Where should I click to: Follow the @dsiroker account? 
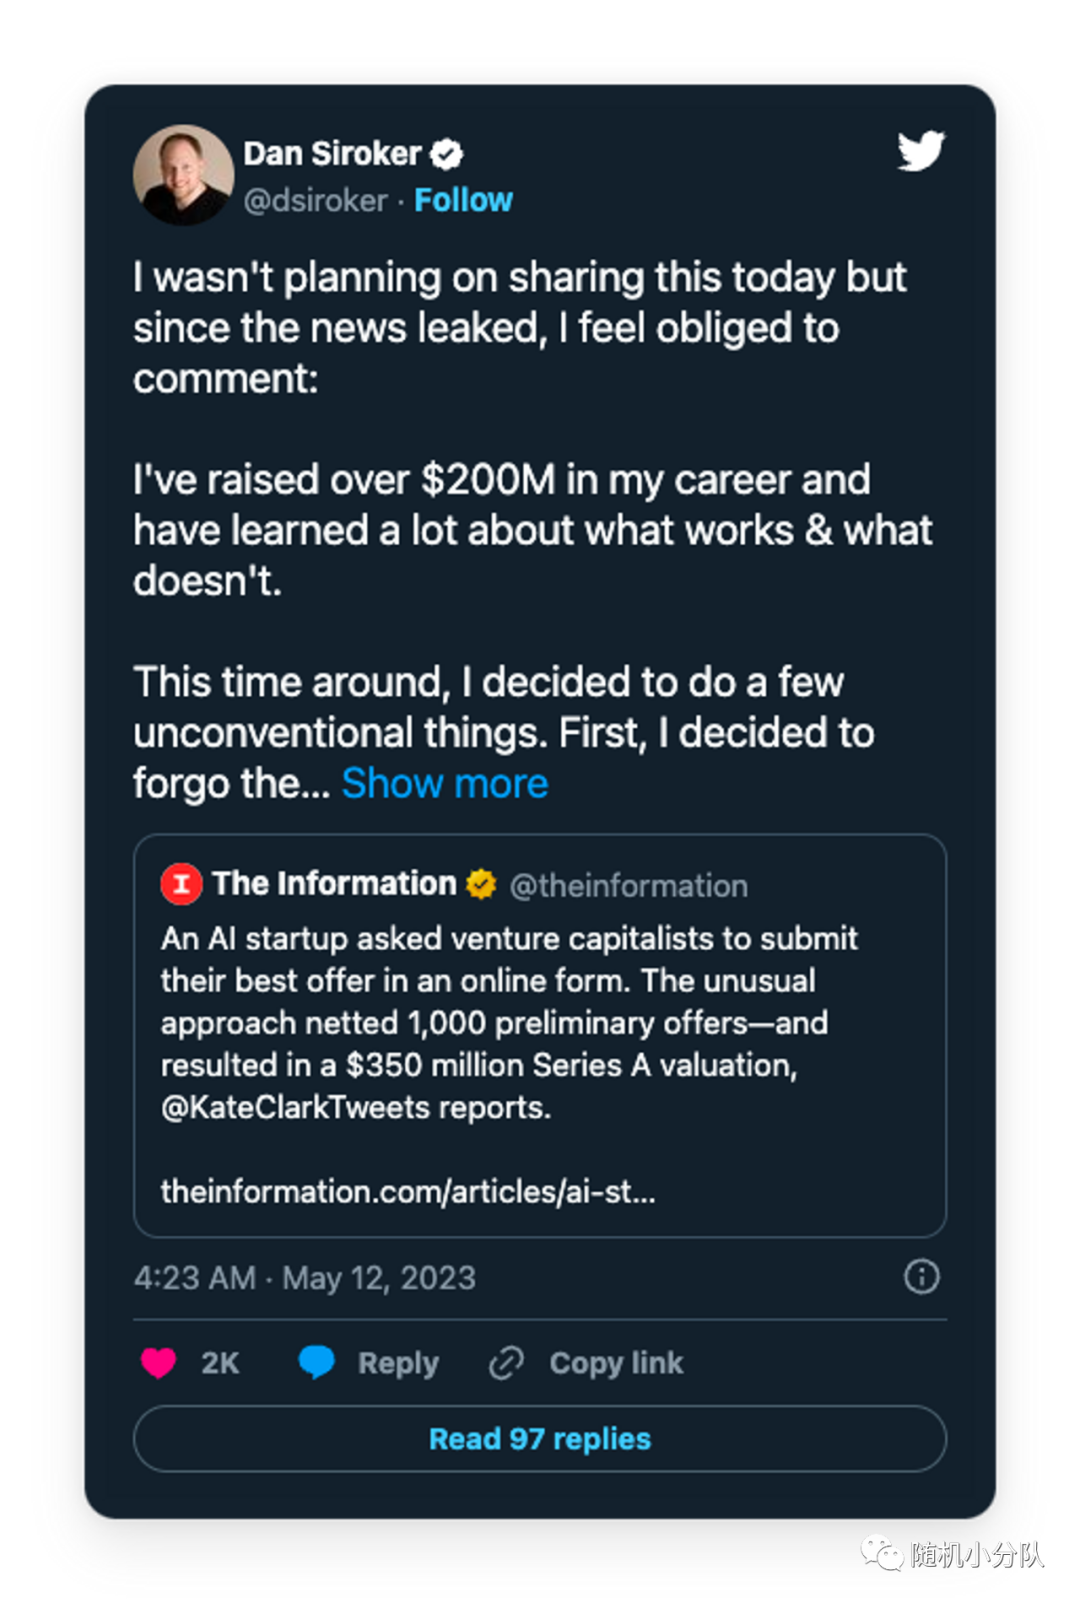(x=463, y=200)
